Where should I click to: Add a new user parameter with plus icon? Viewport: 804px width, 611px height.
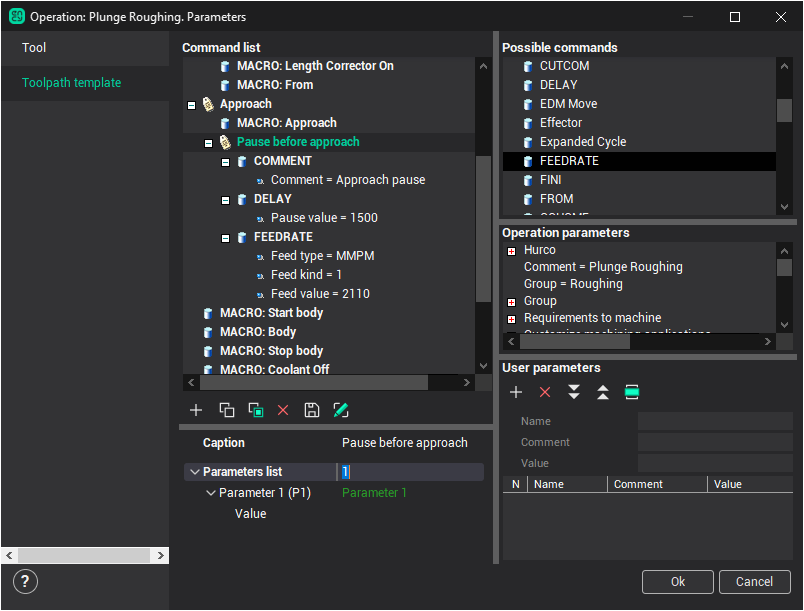[x=516, y=392]
